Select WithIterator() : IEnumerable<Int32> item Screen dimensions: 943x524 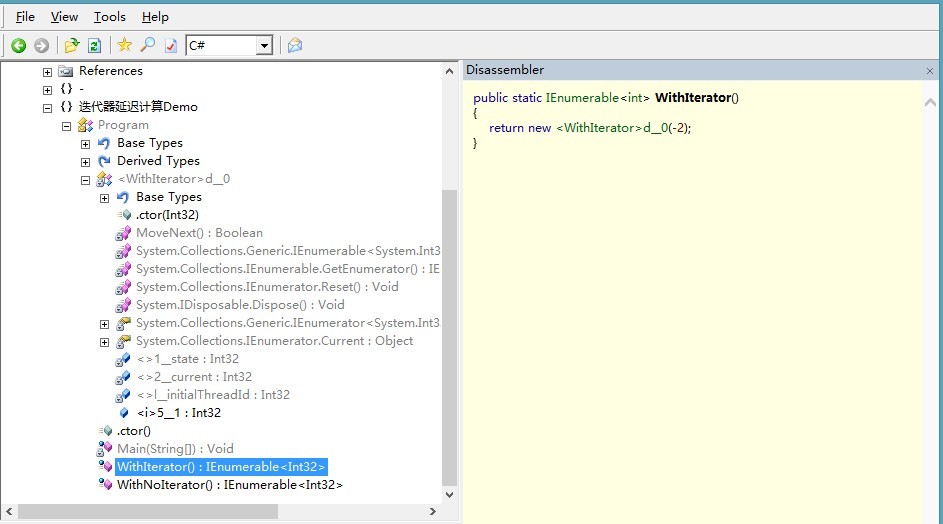[221, 467]
